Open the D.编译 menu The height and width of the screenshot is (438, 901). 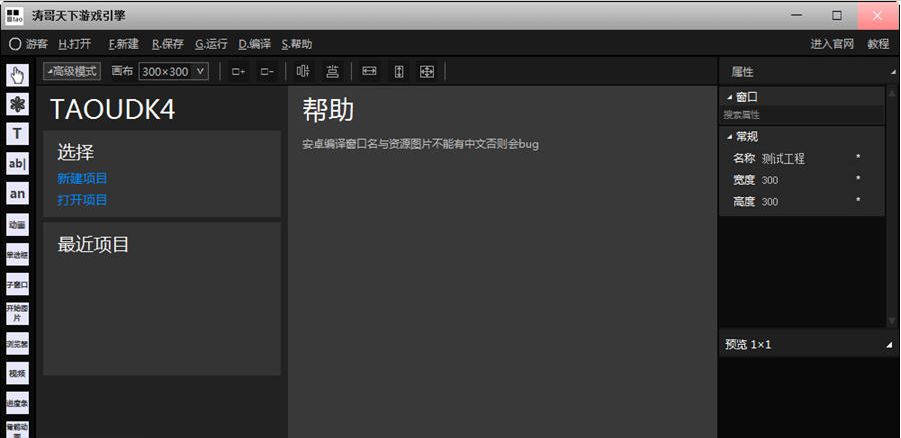pyautogui.click(x=255, y=44)
